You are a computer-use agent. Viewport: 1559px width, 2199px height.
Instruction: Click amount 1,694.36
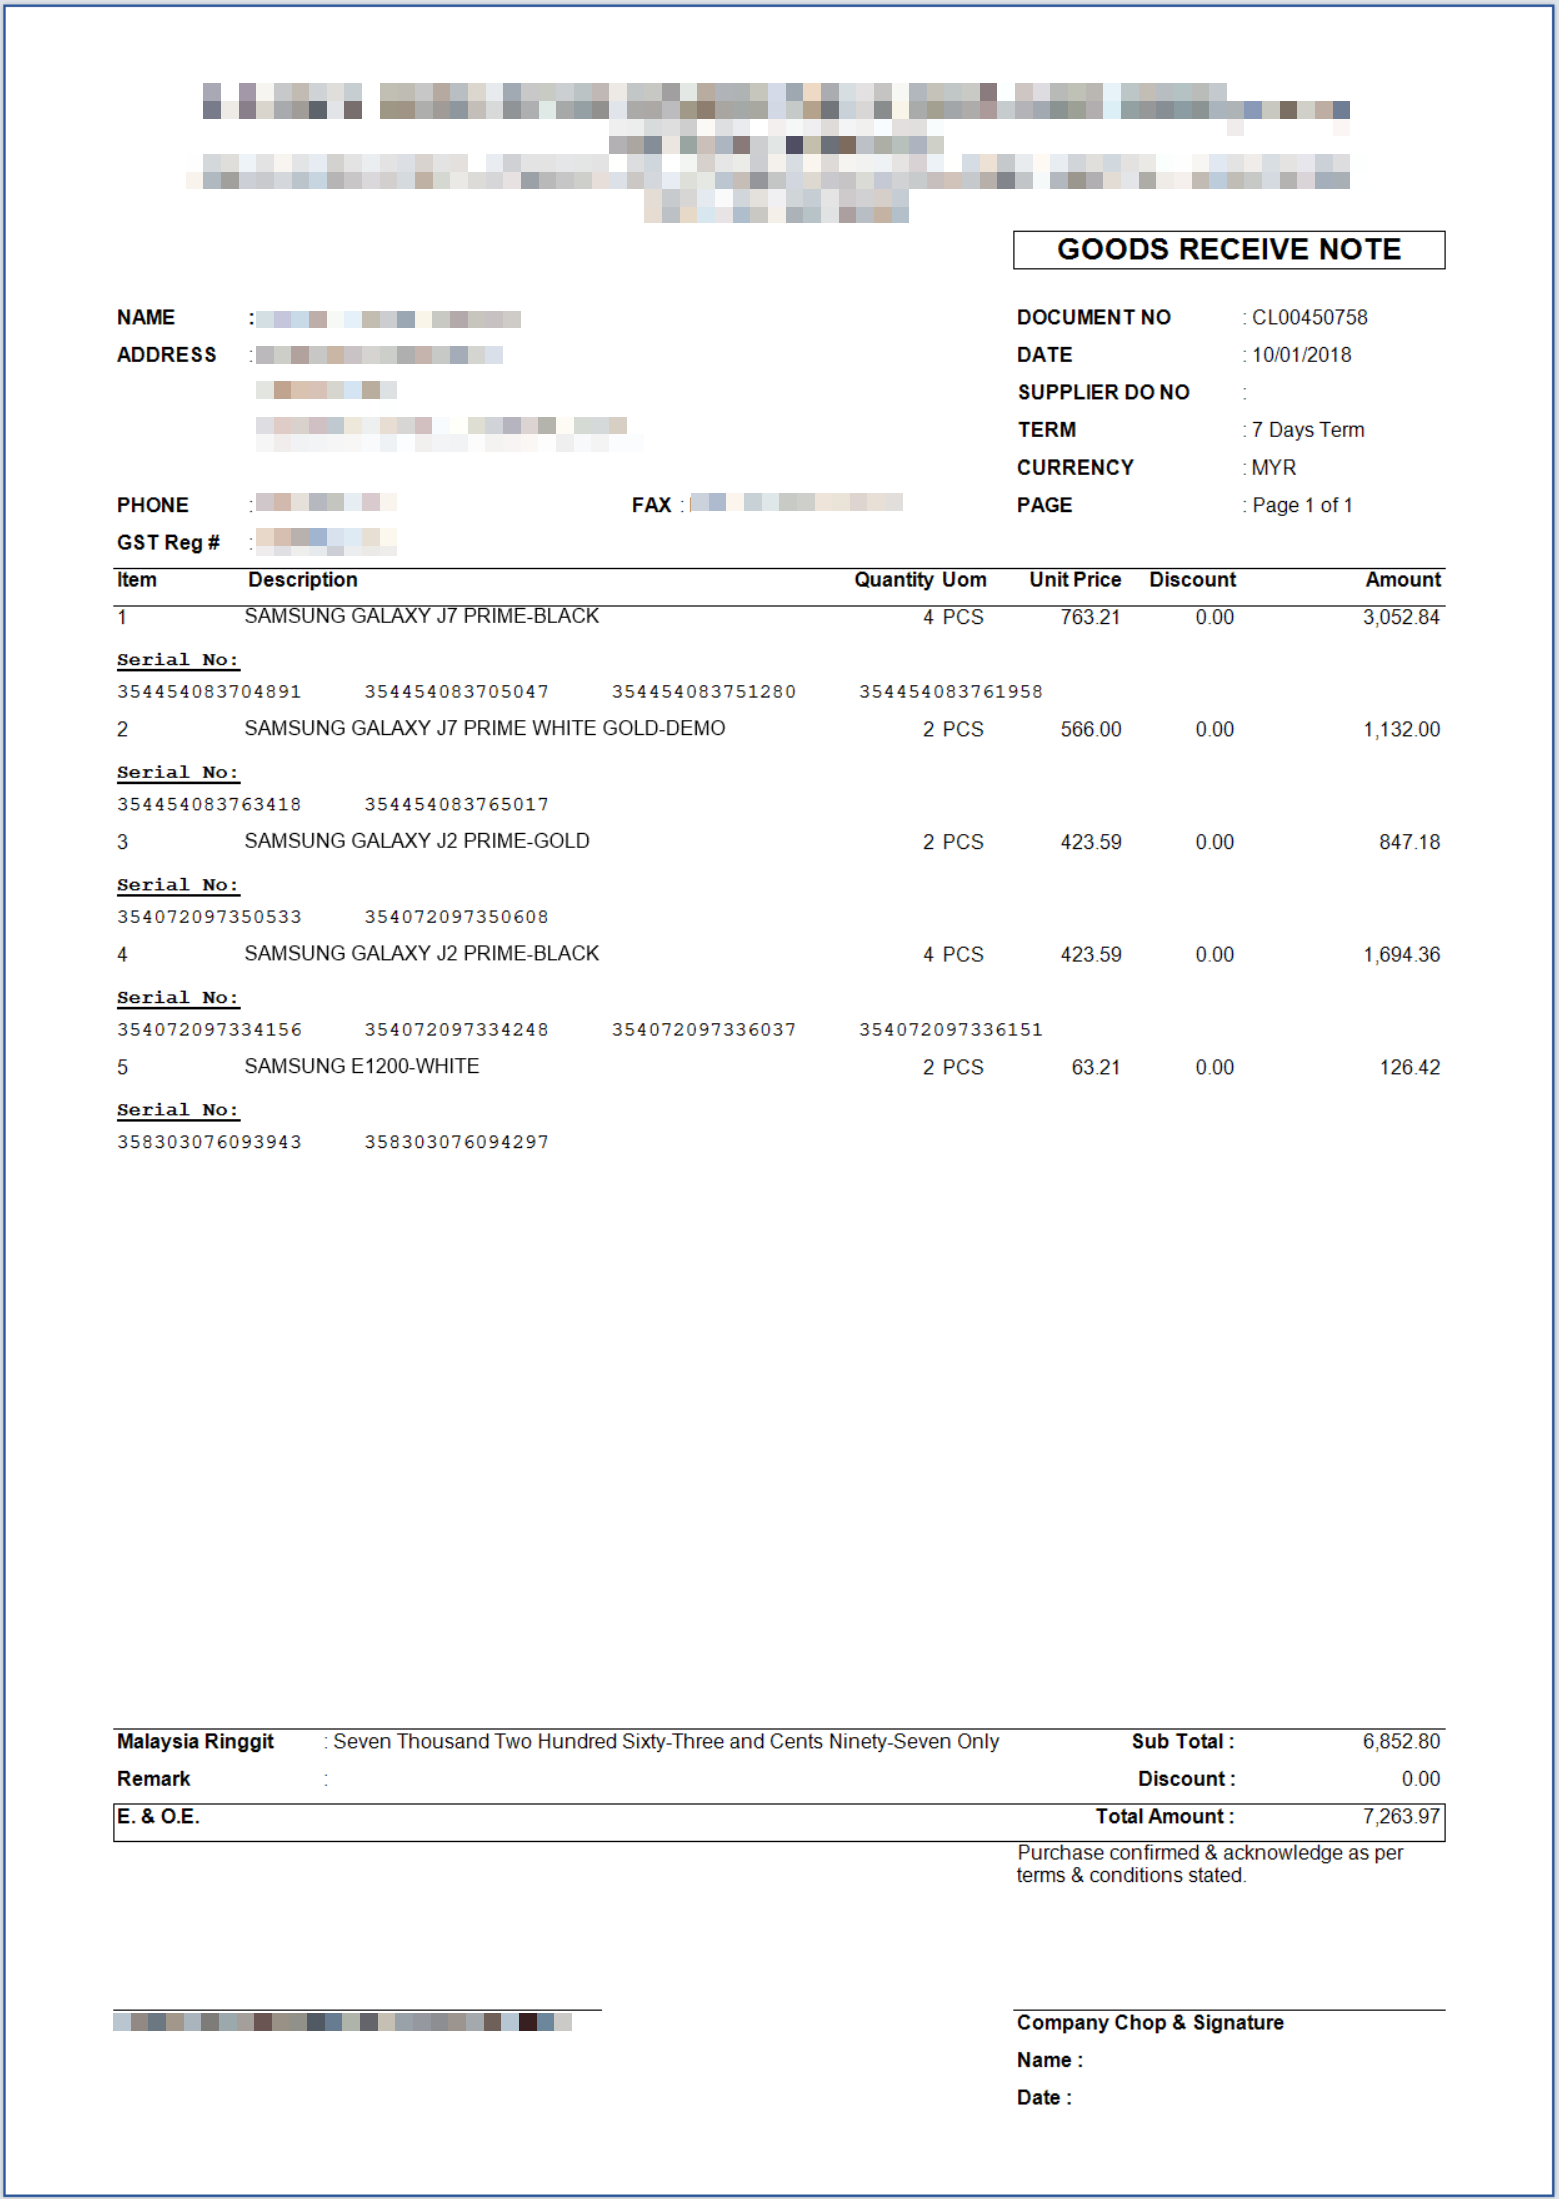pos(1401,955)
